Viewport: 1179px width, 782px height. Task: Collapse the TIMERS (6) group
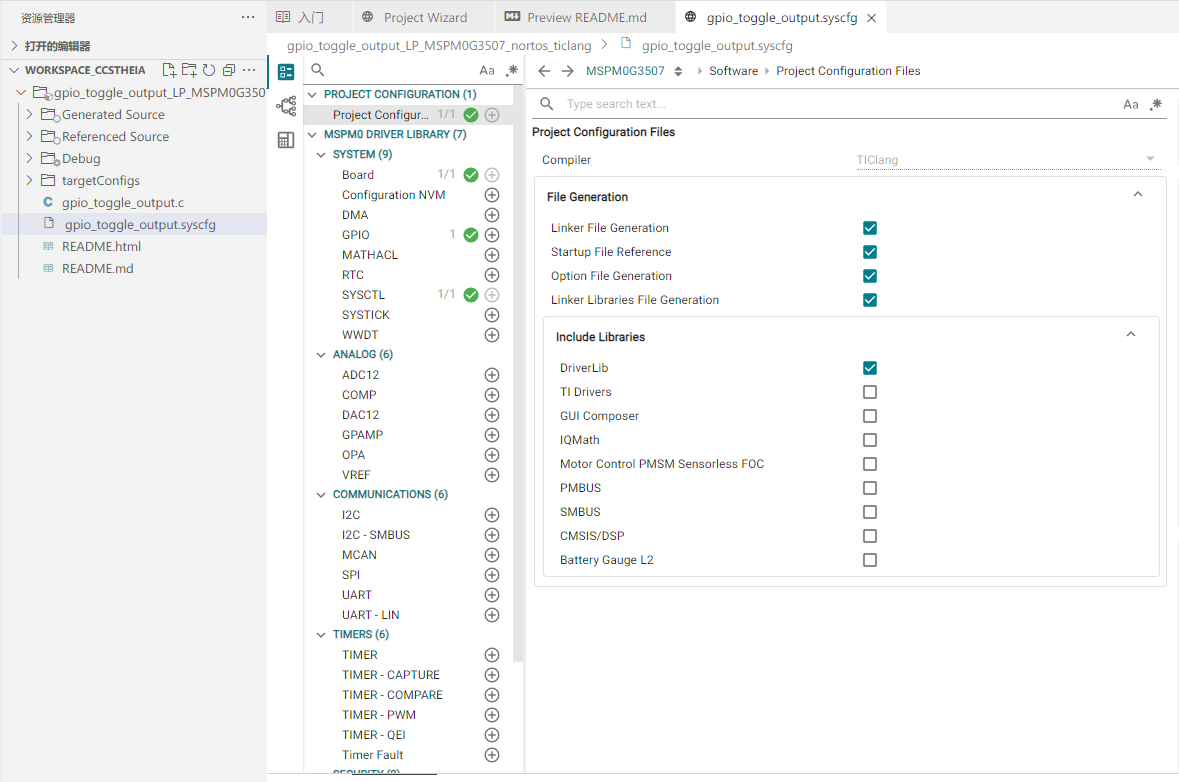(x=321, y=635)
